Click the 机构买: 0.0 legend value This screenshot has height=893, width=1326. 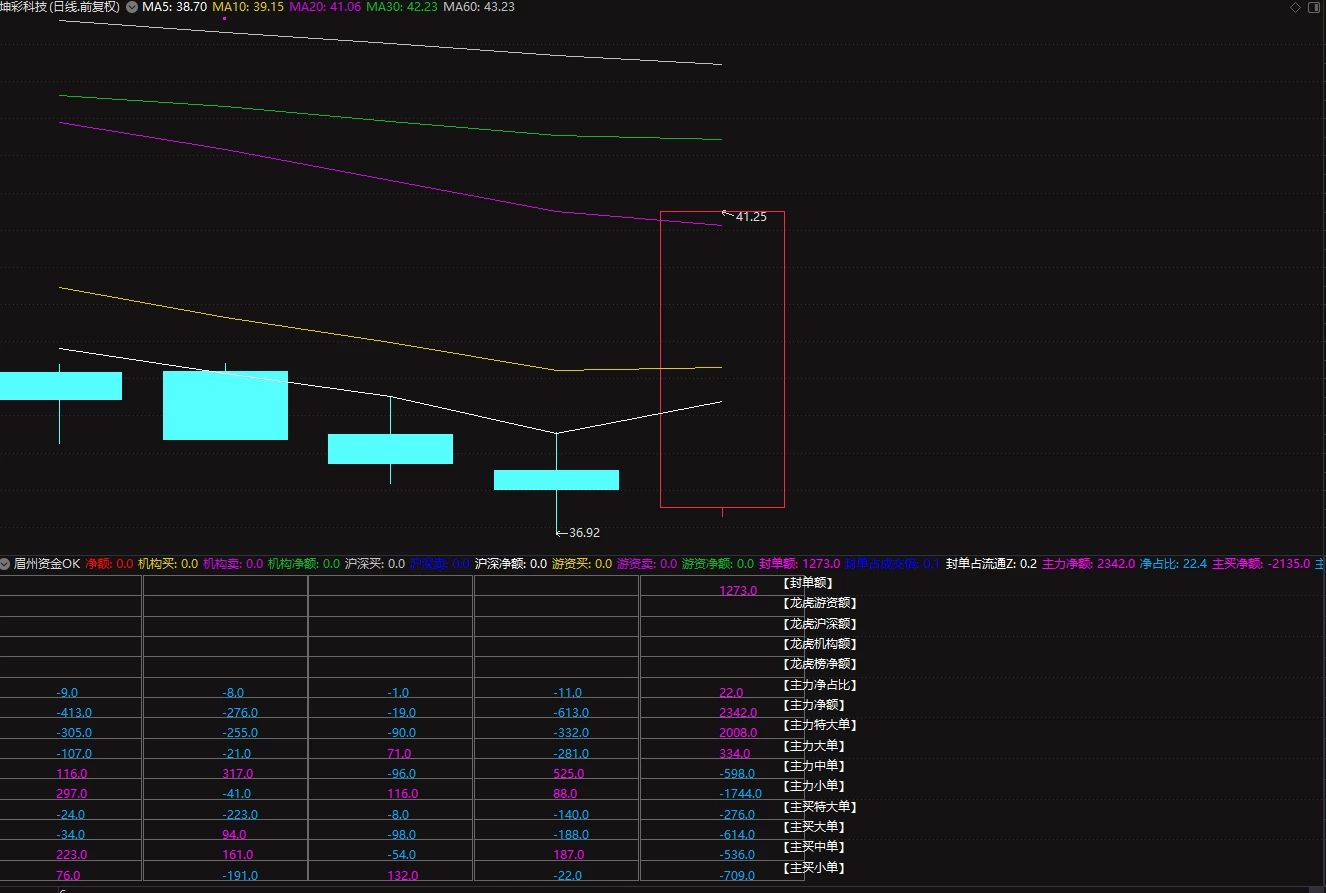coord(168,564)
